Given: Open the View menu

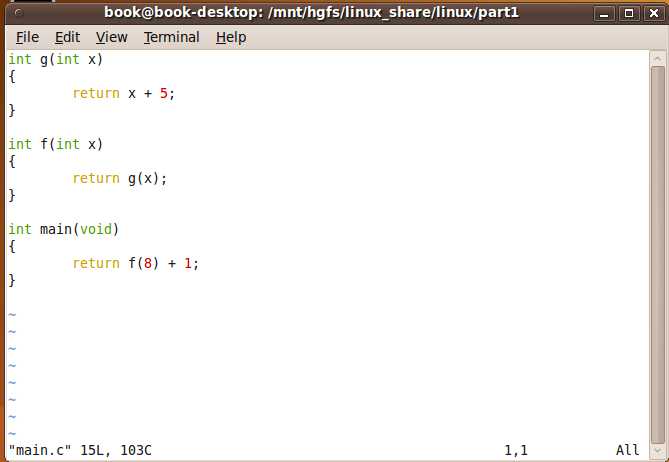Looking at the screenshot, I should 111,38.
